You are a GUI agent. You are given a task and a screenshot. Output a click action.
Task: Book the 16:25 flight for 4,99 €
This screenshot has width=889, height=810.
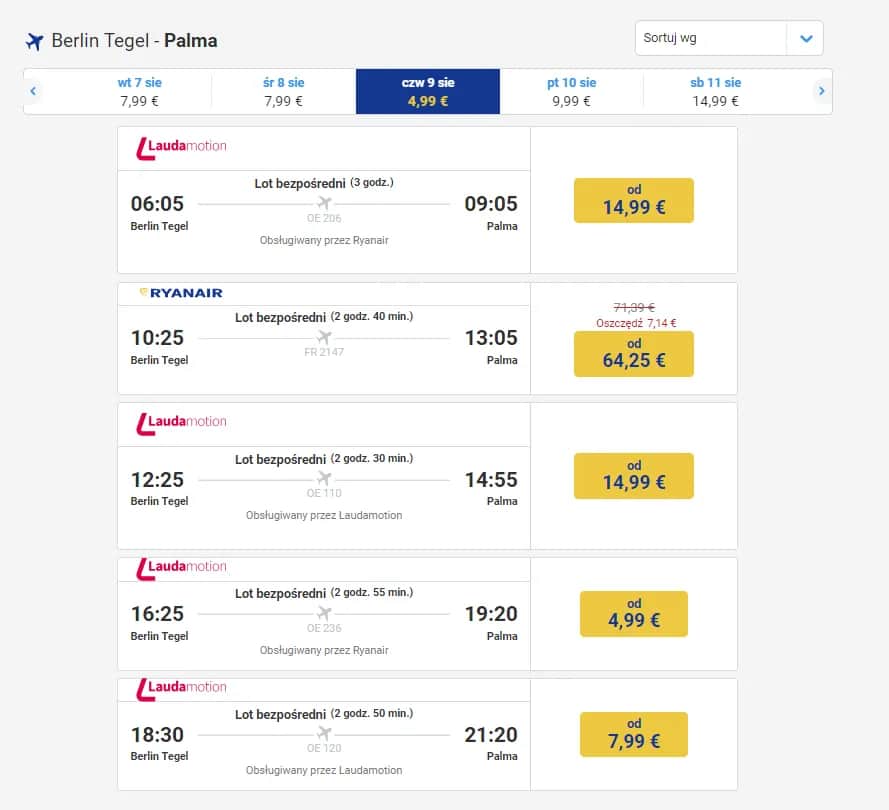(x=634, y=613)
